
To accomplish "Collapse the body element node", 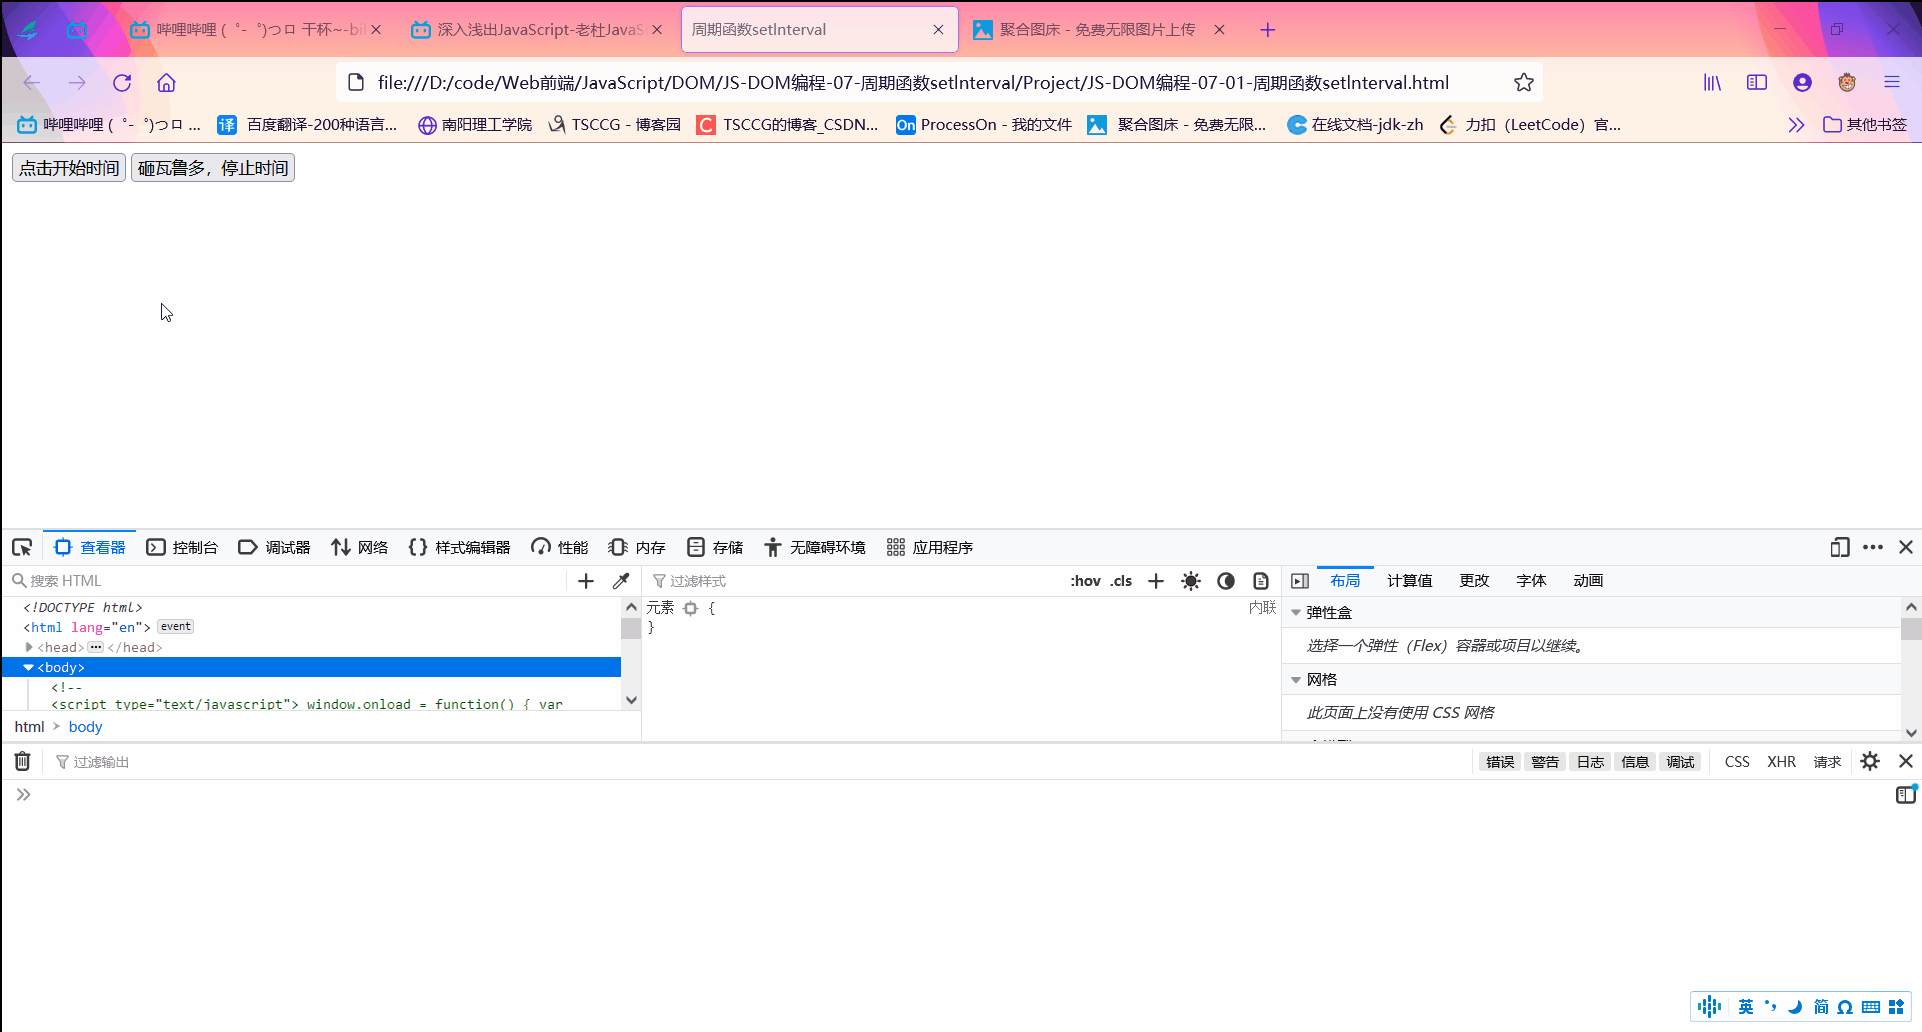I will [x=29, y=667].
